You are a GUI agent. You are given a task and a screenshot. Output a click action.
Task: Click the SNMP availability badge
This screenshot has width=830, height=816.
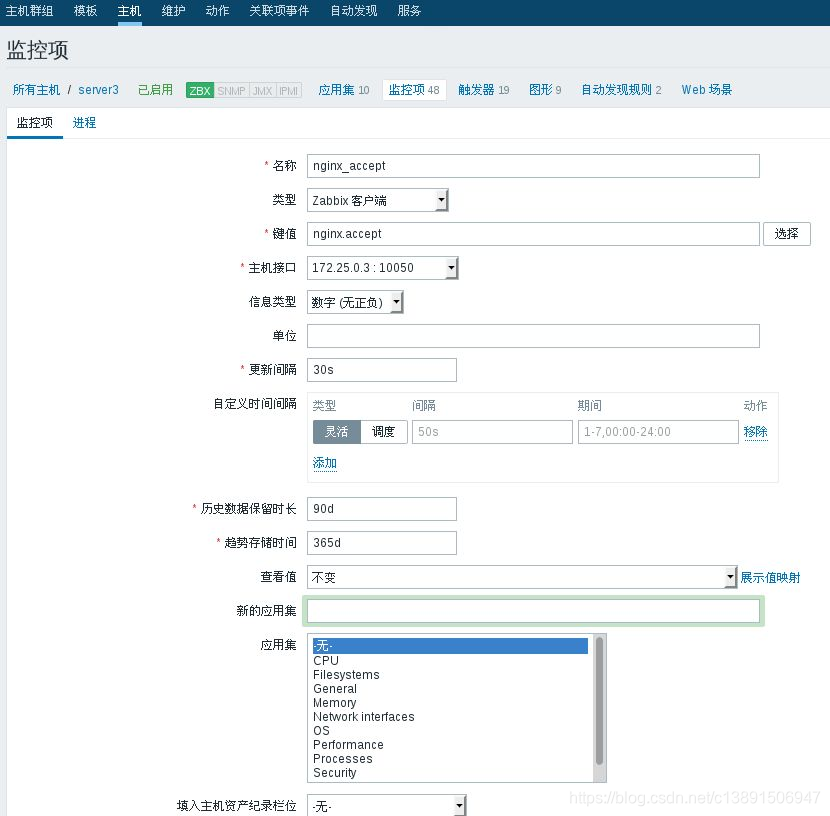231,90
